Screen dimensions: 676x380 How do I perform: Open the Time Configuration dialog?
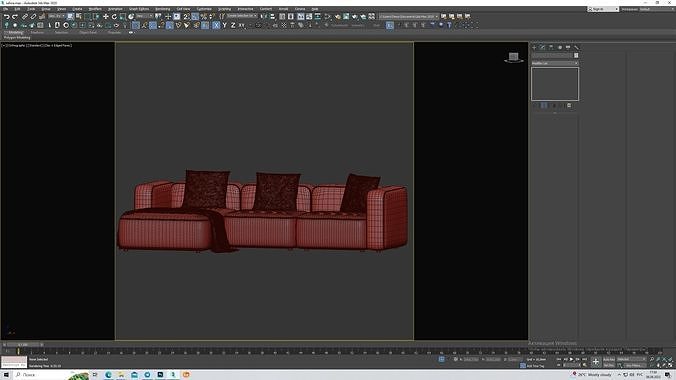point(584,365)
